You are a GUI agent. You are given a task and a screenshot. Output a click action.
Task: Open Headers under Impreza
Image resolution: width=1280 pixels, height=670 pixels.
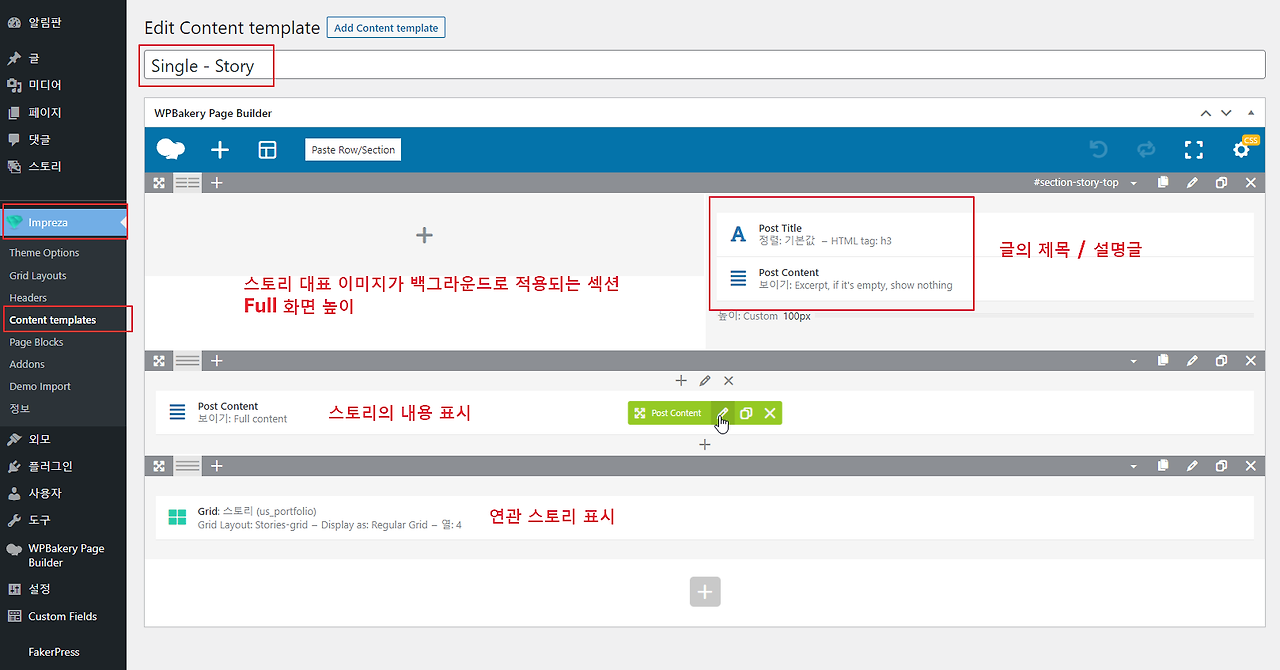point(28,298)
